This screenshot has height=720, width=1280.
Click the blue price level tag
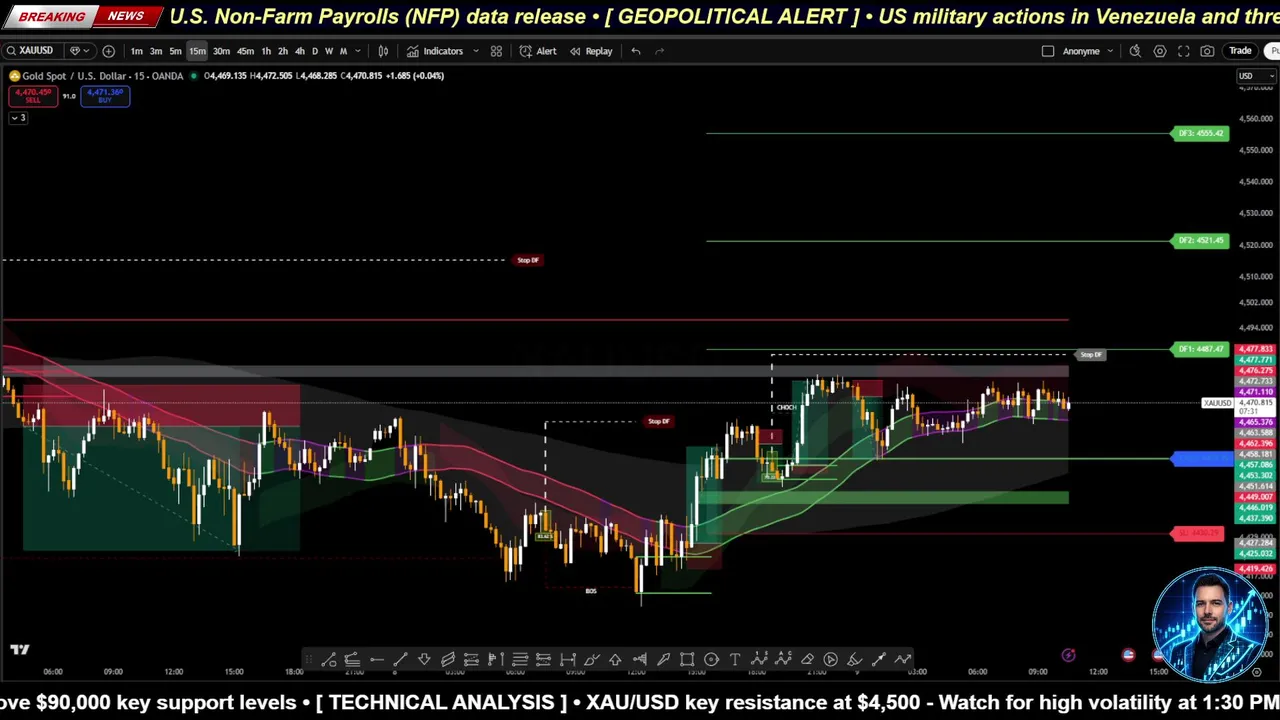1202,459
